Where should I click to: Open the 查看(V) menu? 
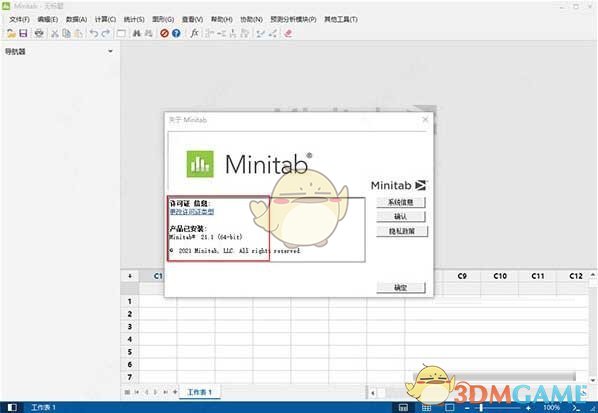(192, 19)
